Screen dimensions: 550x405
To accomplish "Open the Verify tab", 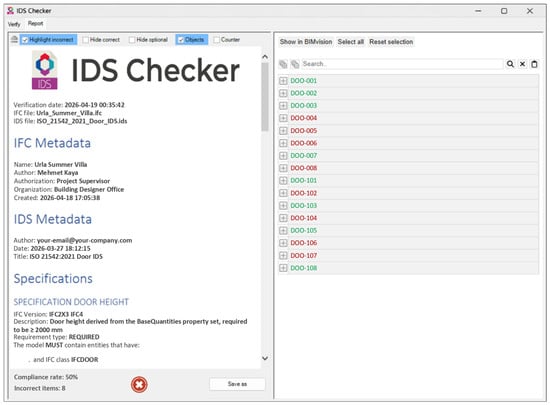I will coord(14,24).
